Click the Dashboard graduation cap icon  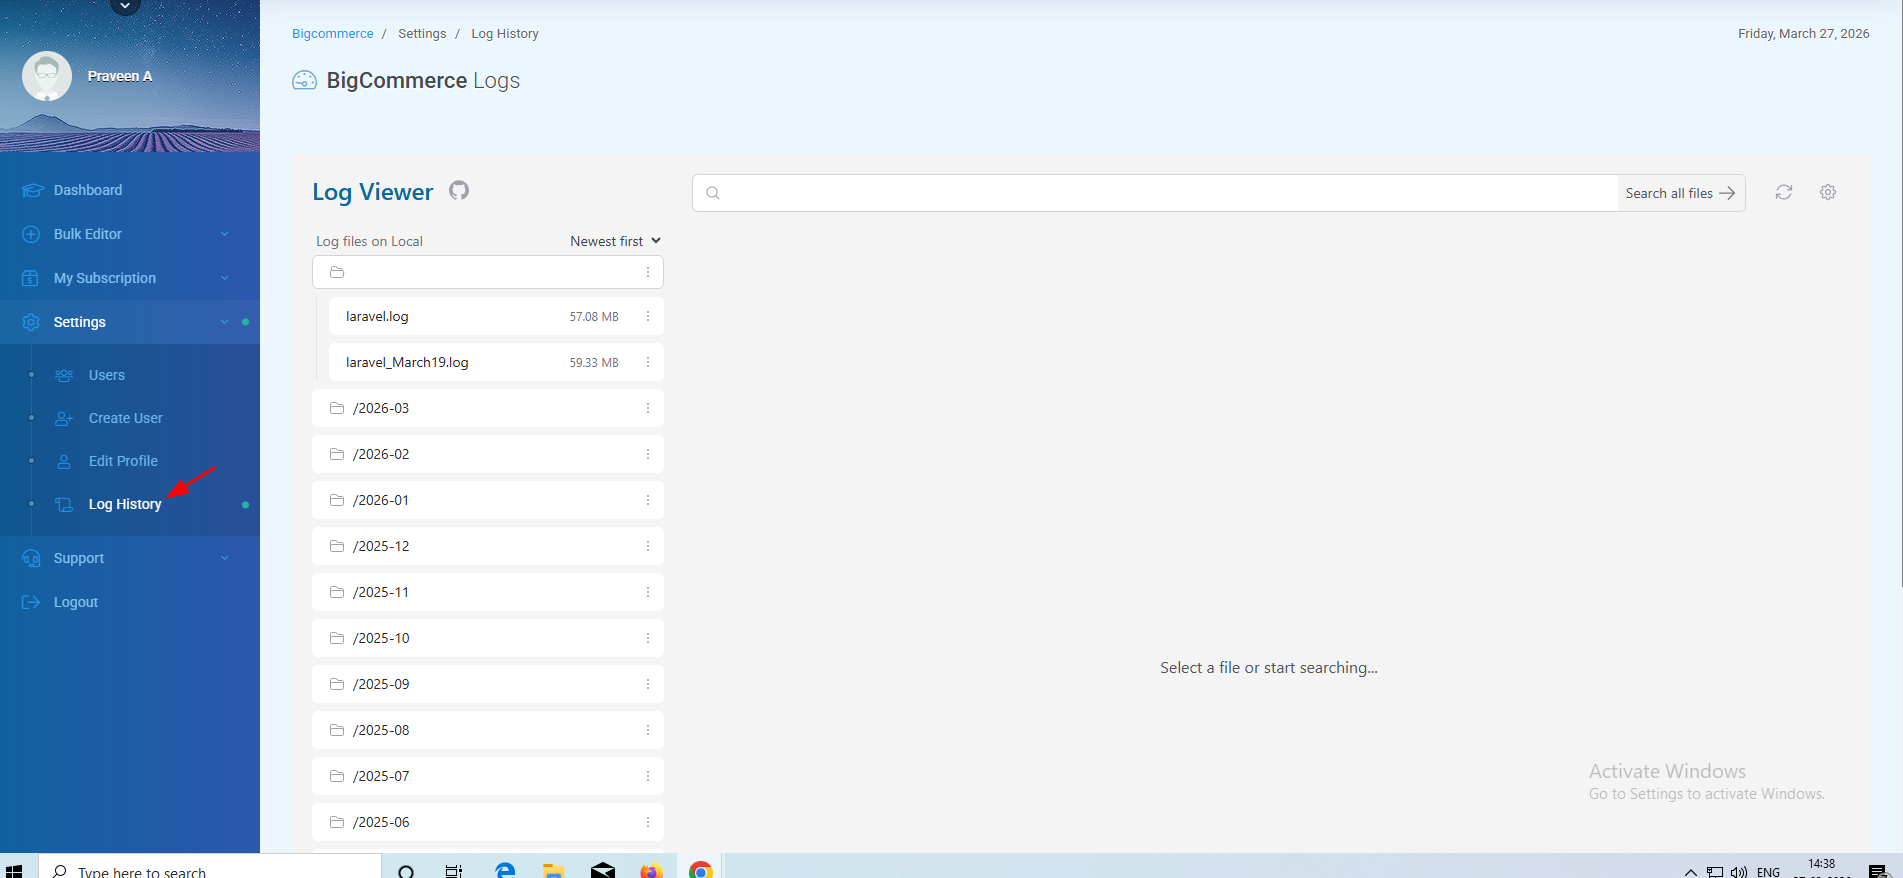pos(32,190)
